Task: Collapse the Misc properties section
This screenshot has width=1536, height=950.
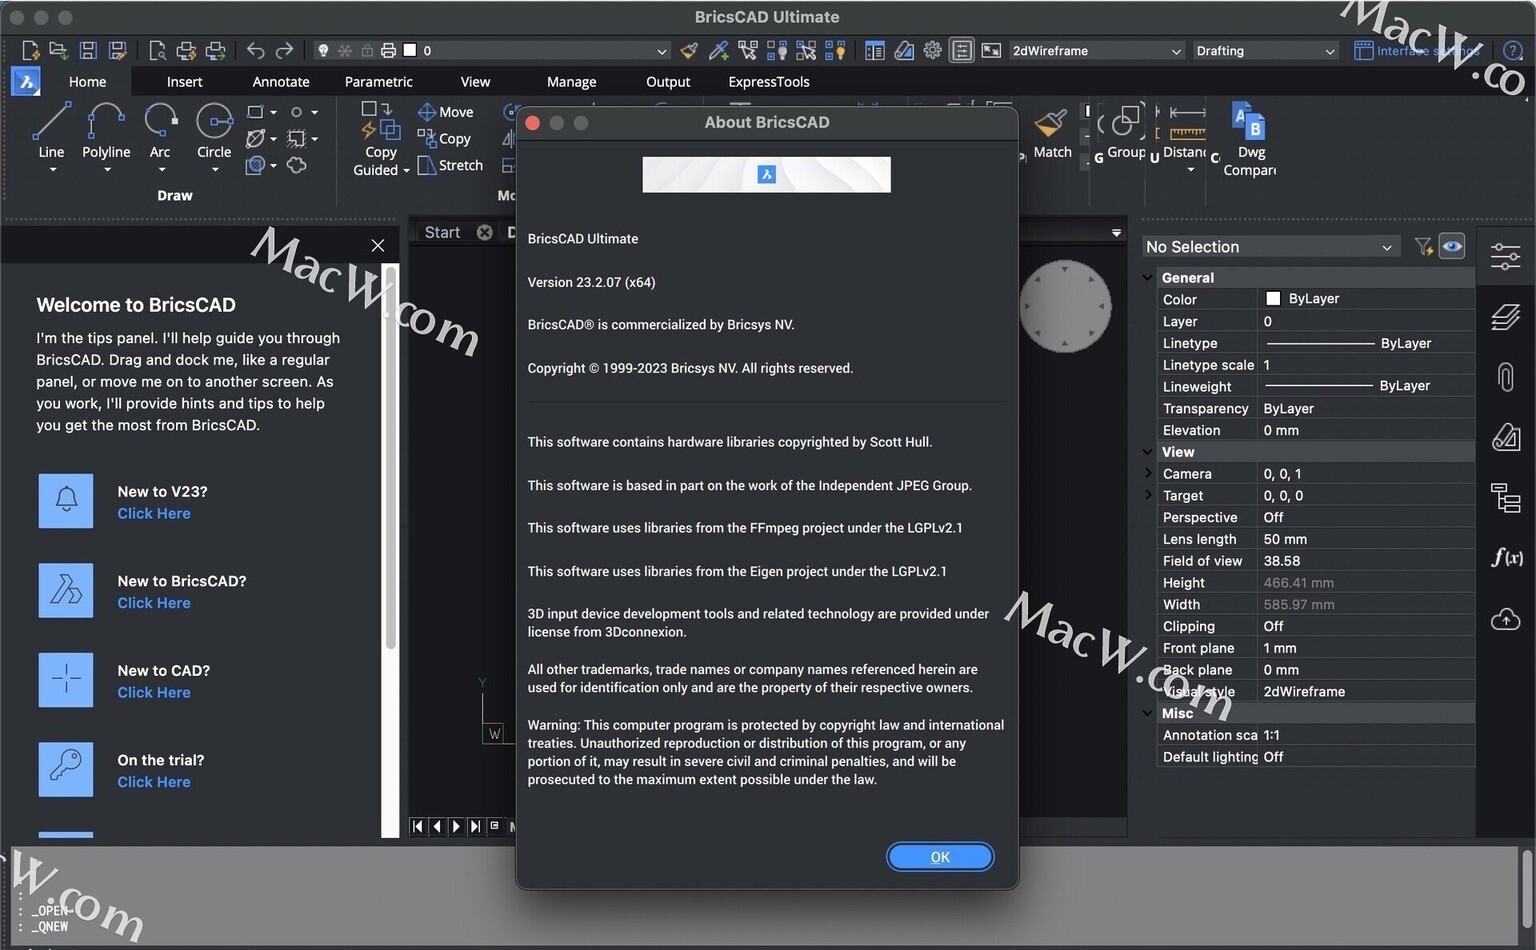Action: click(1148, 713)
